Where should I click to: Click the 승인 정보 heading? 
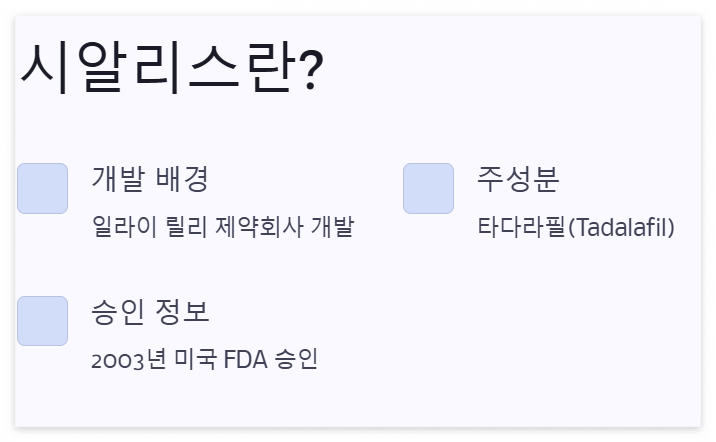[x=150, y=312]
